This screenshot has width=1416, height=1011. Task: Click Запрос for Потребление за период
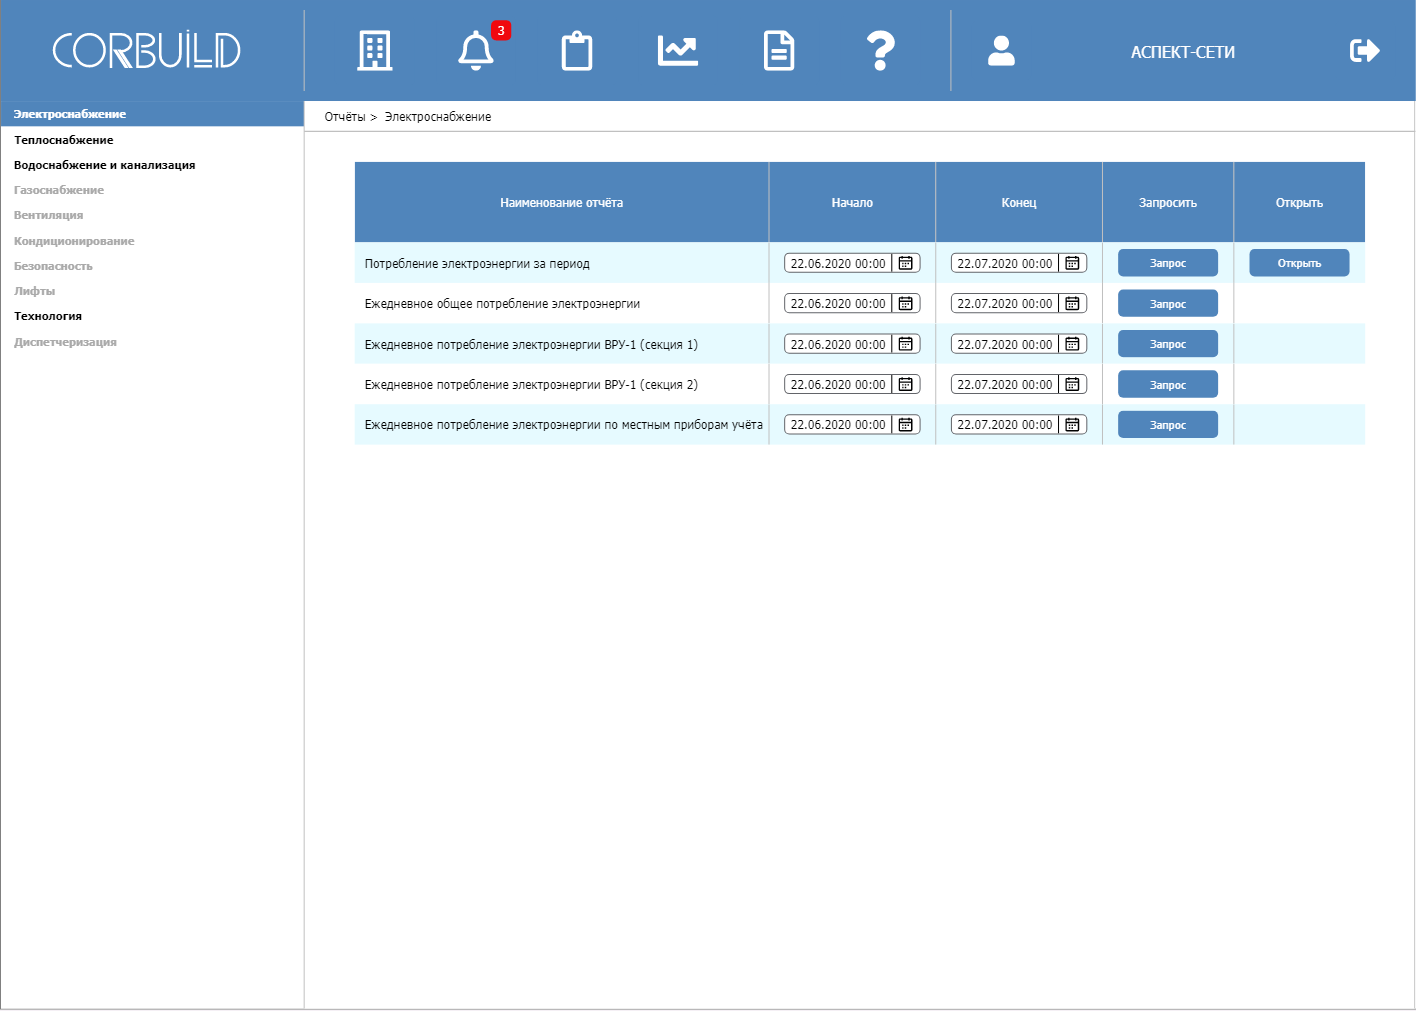tap(1168, 263)
